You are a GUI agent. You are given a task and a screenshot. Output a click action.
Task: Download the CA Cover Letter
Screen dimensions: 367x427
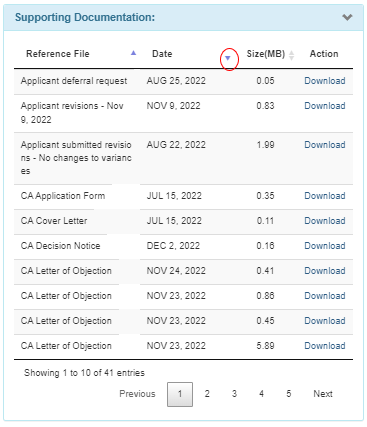(x=325, y=221)
